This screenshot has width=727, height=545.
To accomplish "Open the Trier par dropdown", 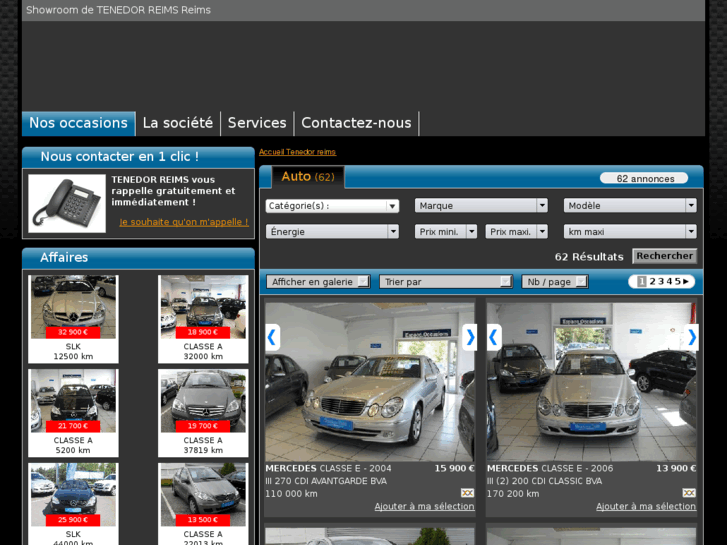I will click(446, 282).
